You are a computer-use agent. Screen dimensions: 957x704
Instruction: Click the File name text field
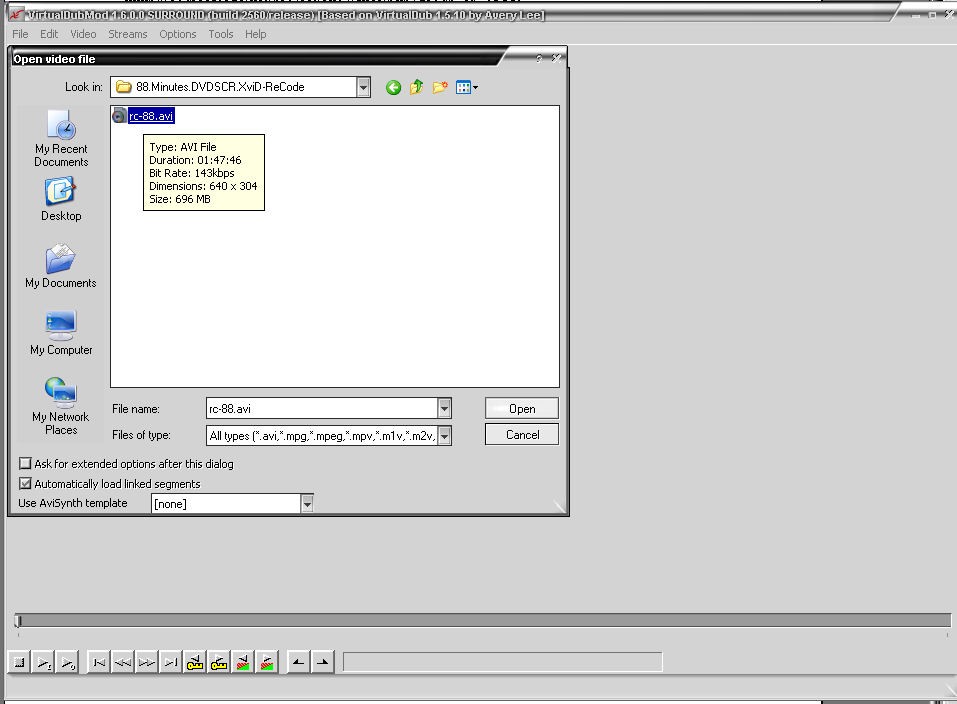[x=322, y=408]
